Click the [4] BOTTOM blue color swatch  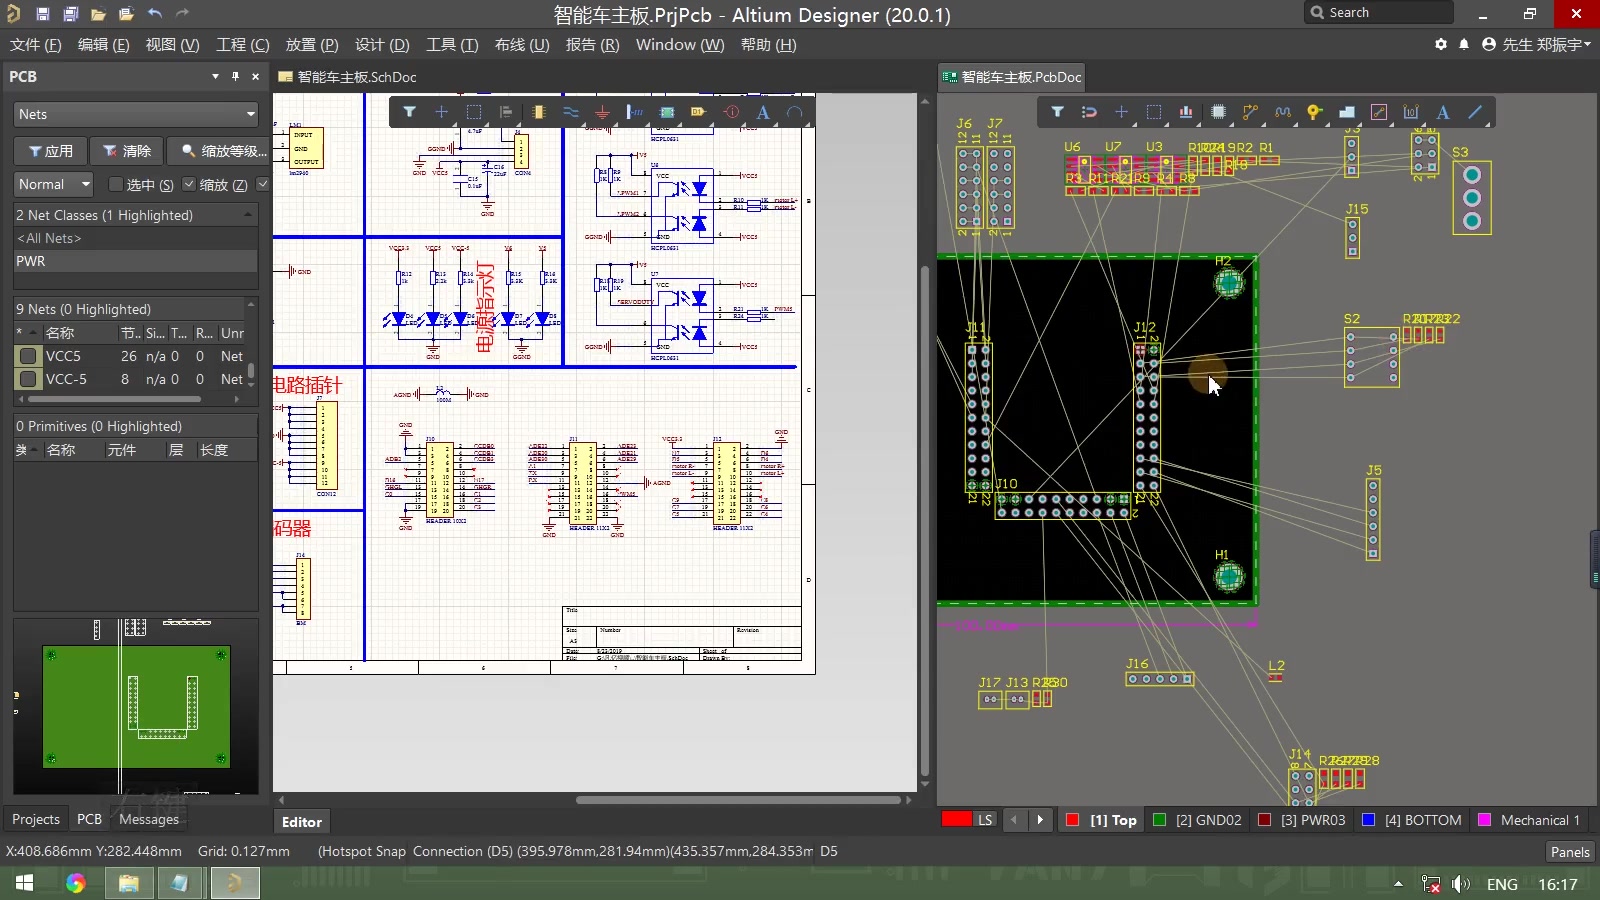tap(1369, 820)
